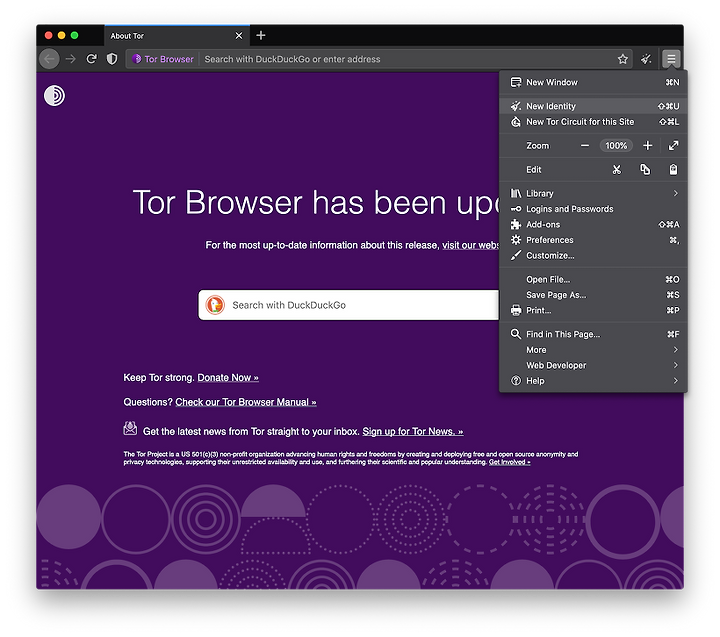Open the Donate Now link
The image size is (720, 637).
228,378
